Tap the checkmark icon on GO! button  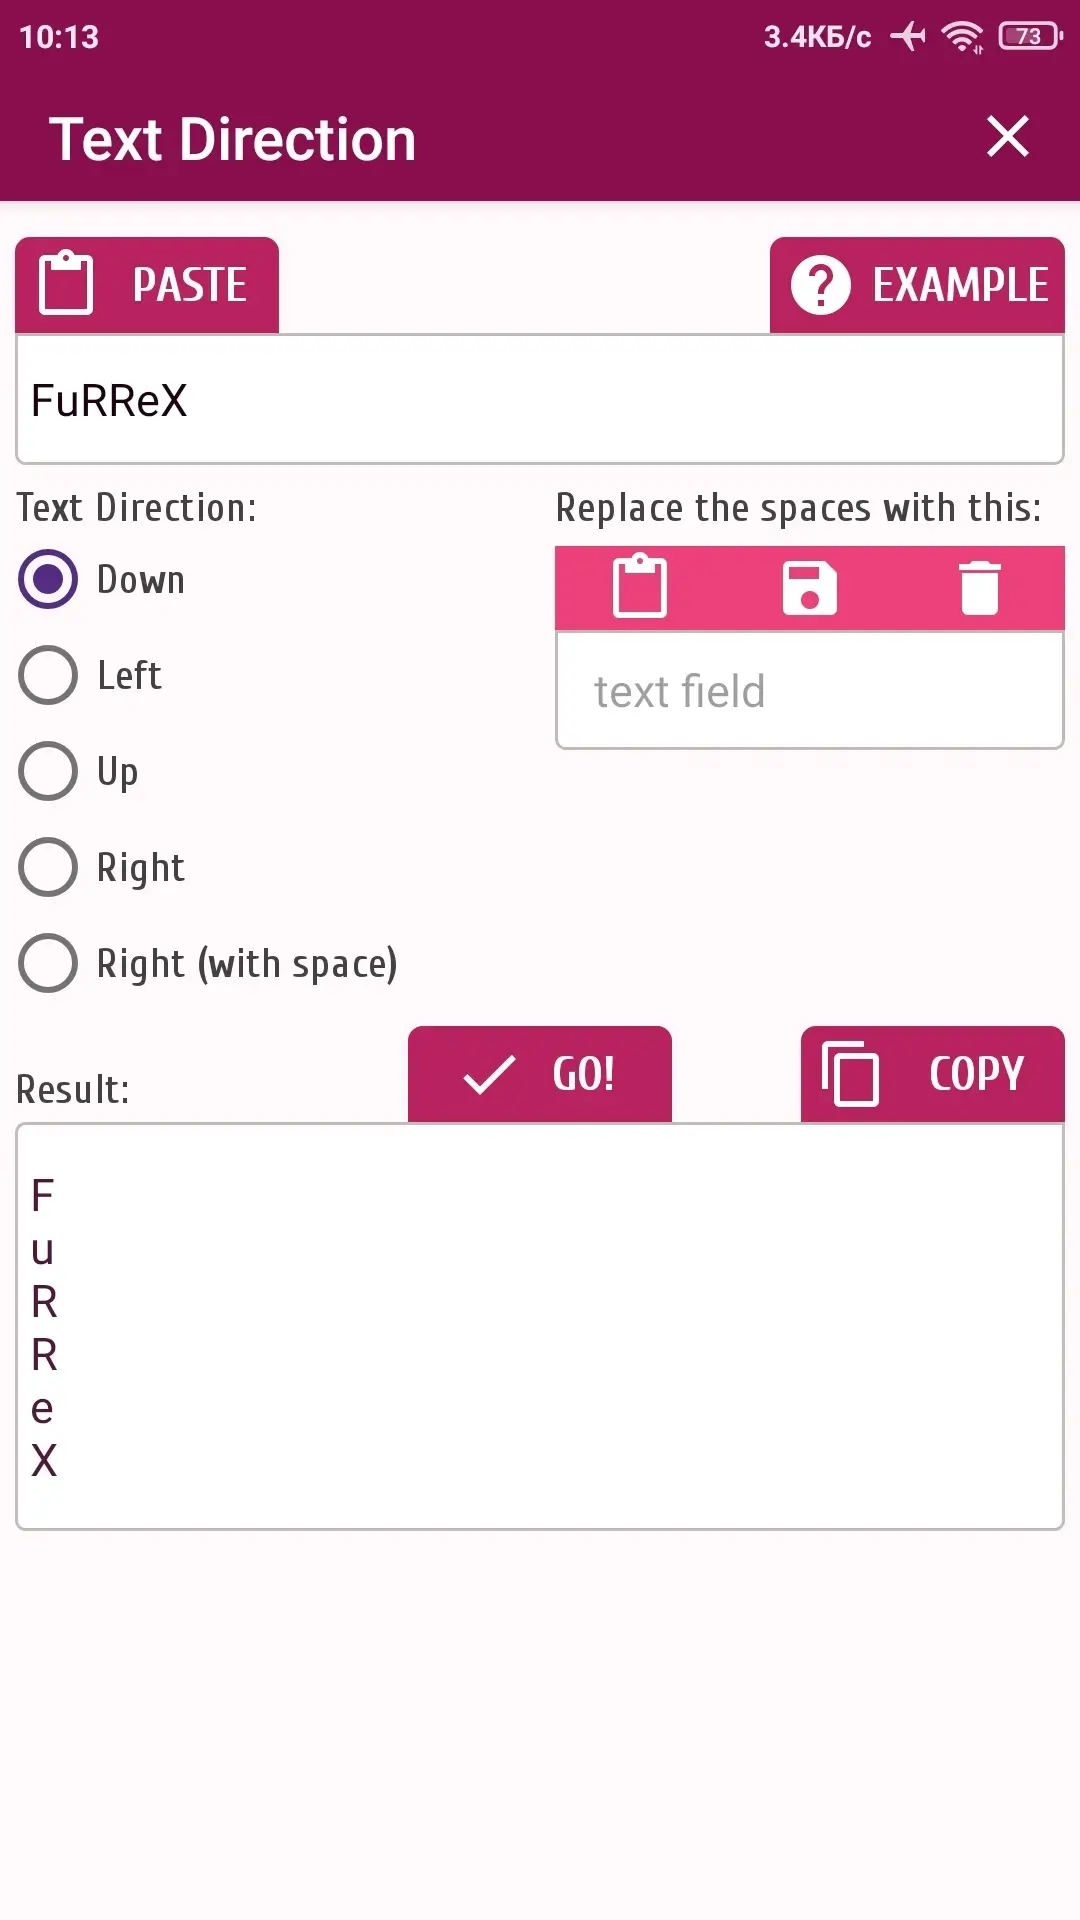click(x=489, y=1075)
